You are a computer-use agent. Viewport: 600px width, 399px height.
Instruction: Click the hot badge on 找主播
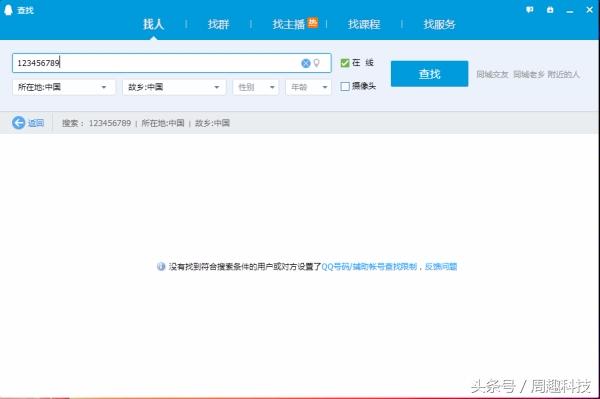(x=313, y=23)
